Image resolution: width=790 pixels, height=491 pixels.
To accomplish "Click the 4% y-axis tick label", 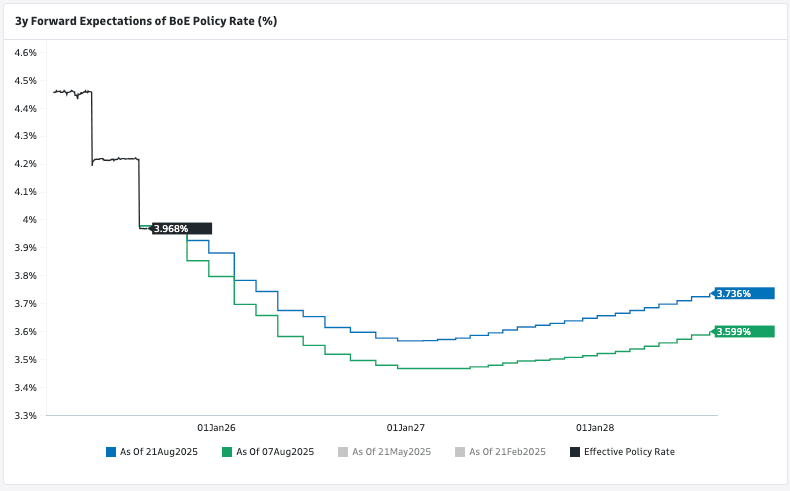I will (x=30, y=219).
